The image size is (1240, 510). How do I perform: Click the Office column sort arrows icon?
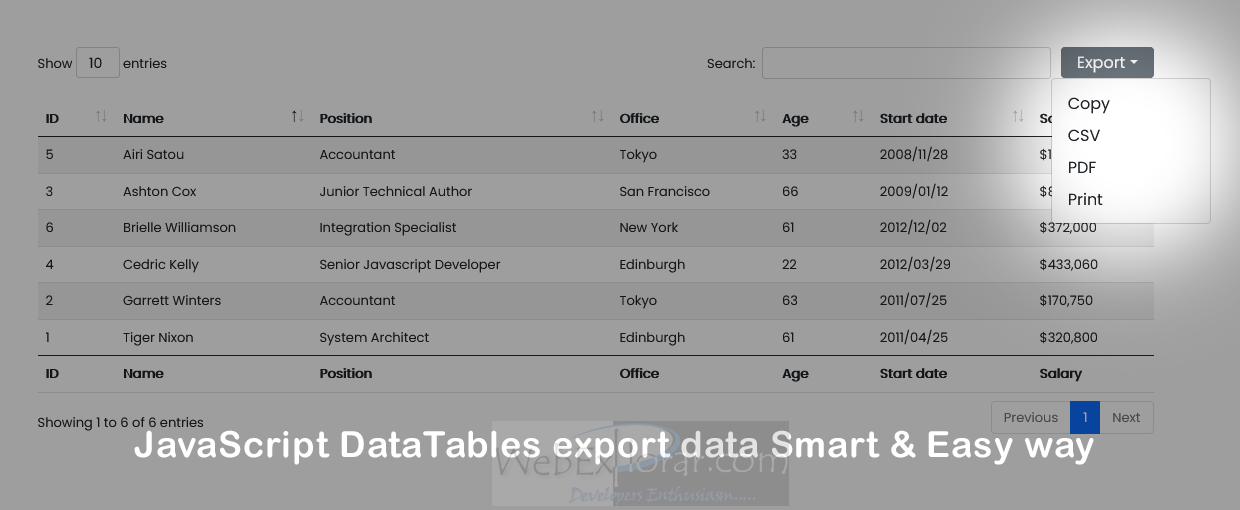click(760, 117)
